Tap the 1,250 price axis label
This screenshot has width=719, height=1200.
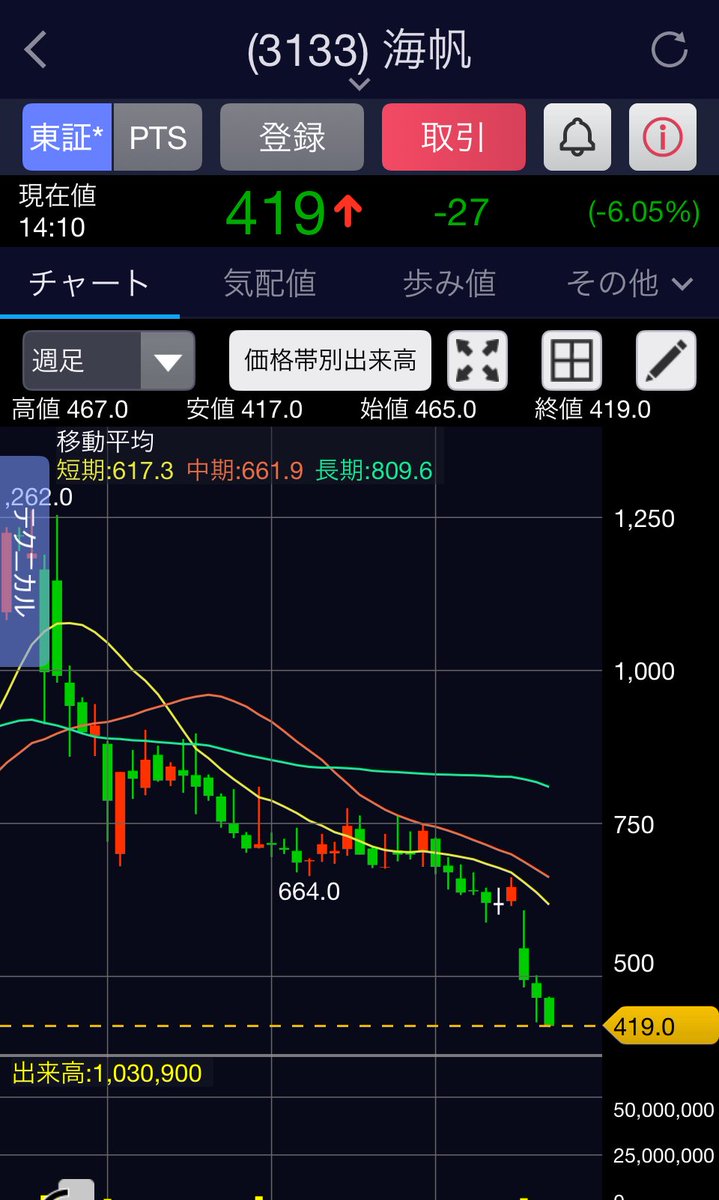coord(644,519)
